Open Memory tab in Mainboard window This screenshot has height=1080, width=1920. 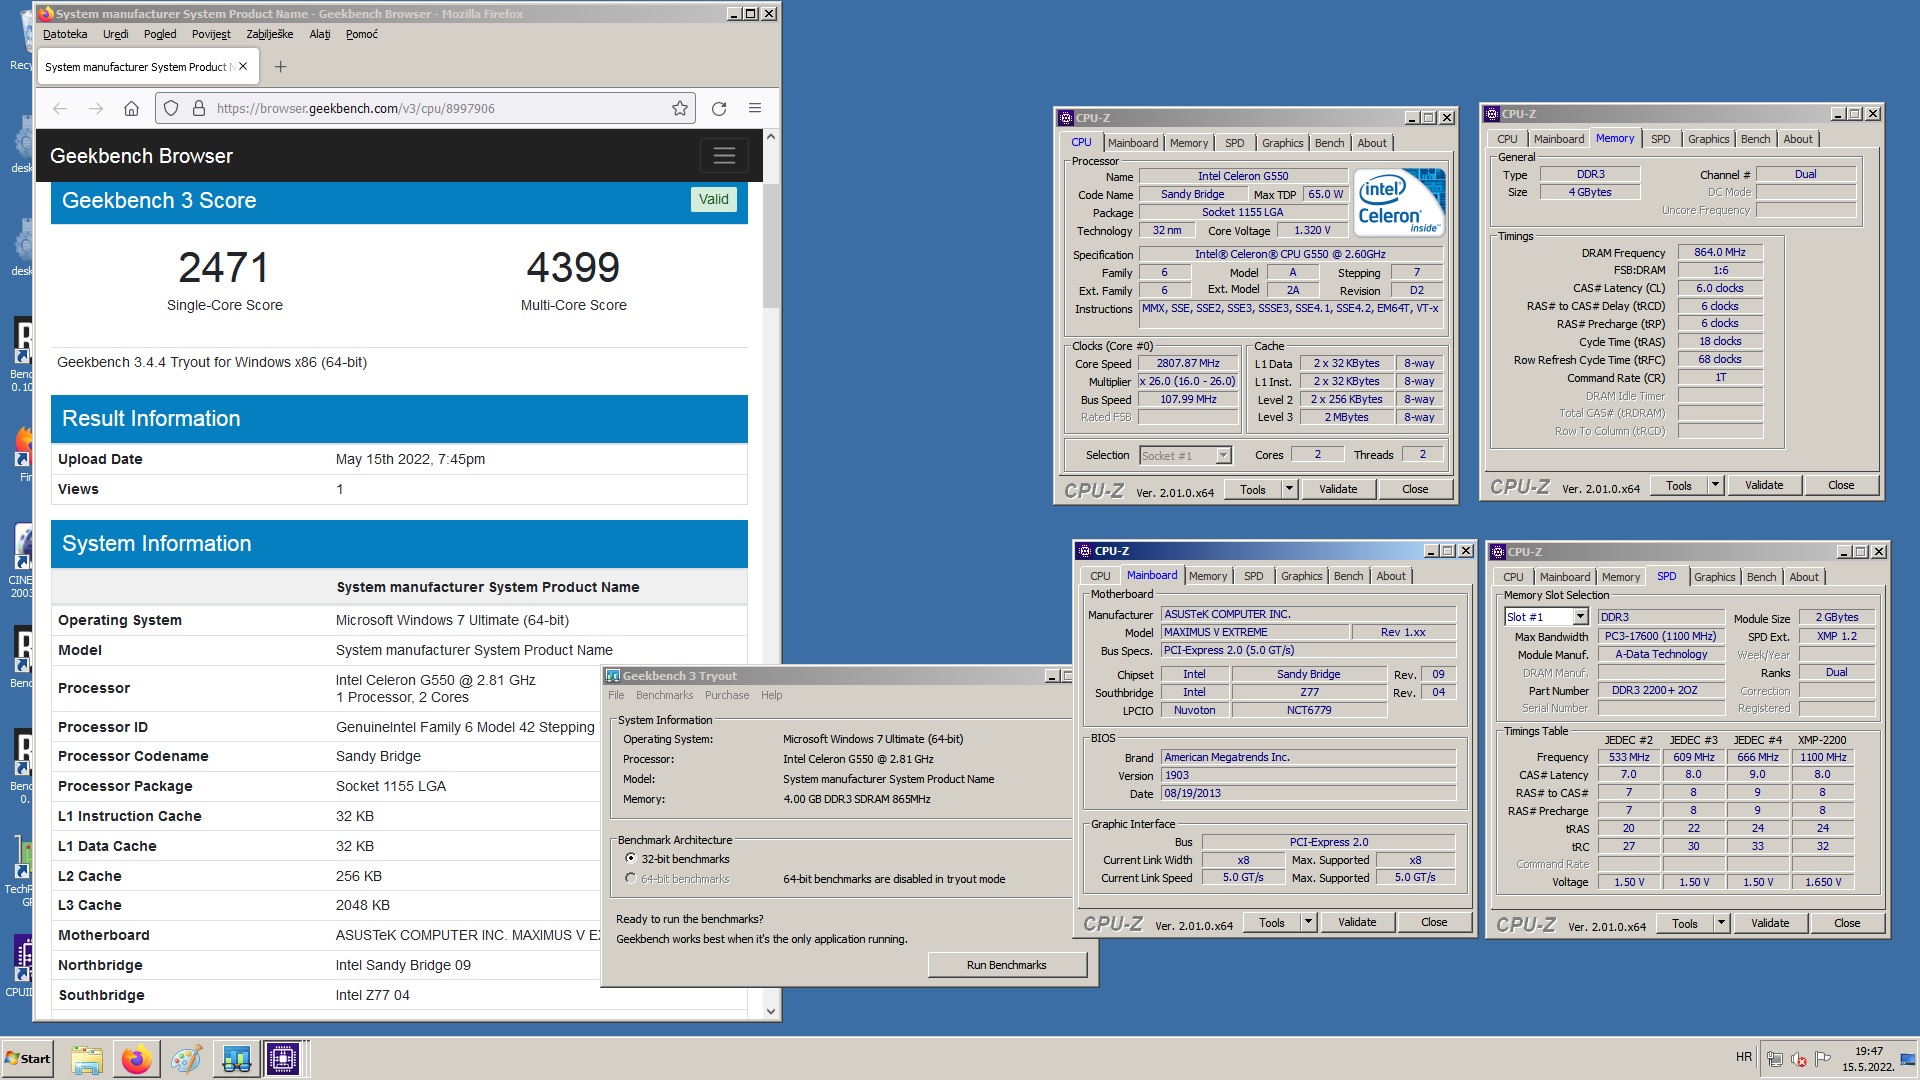[x=1207, y=576]
